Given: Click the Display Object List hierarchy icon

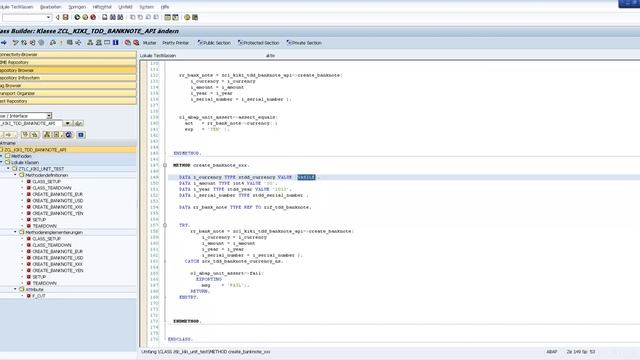Looking at the screenshot, I should coord(90,42).
